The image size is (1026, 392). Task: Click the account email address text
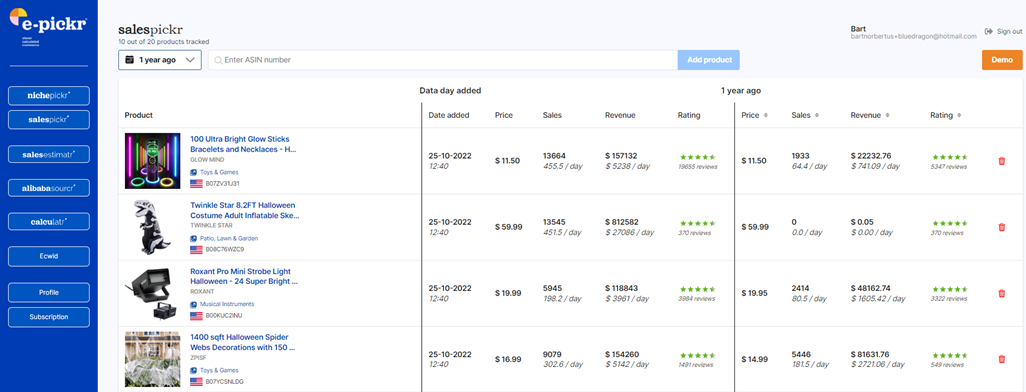913,37
